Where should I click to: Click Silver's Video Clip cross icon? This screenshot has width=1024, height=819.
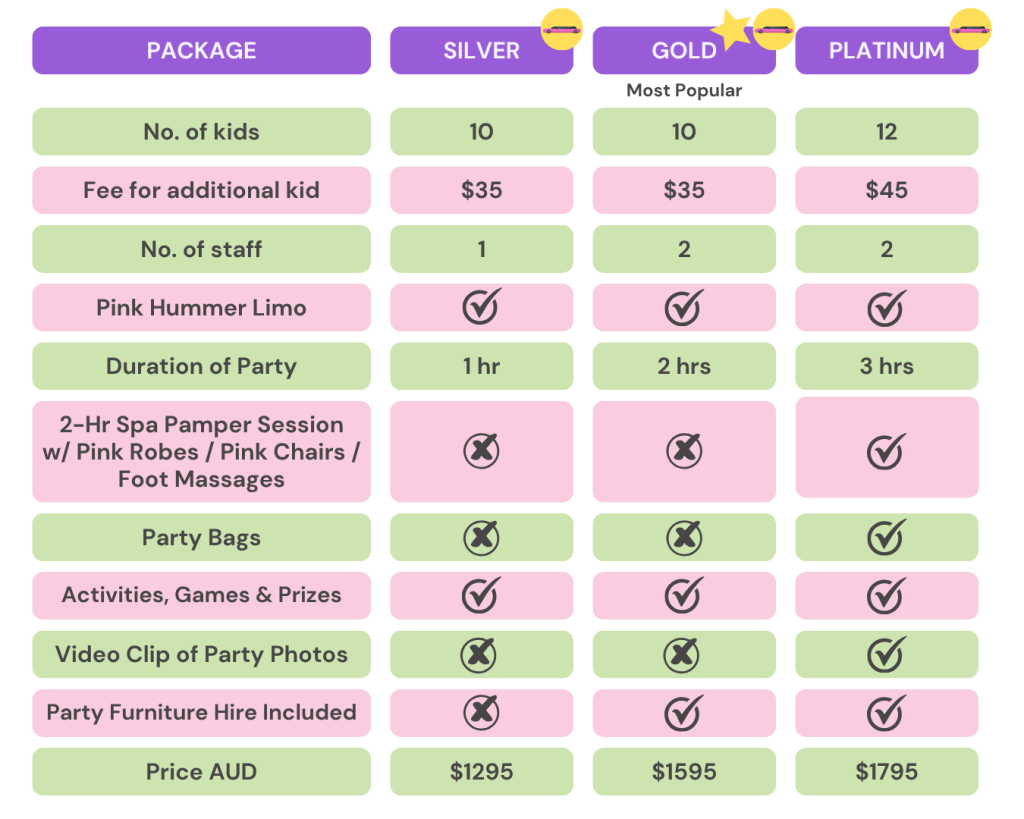coord(479,655)
